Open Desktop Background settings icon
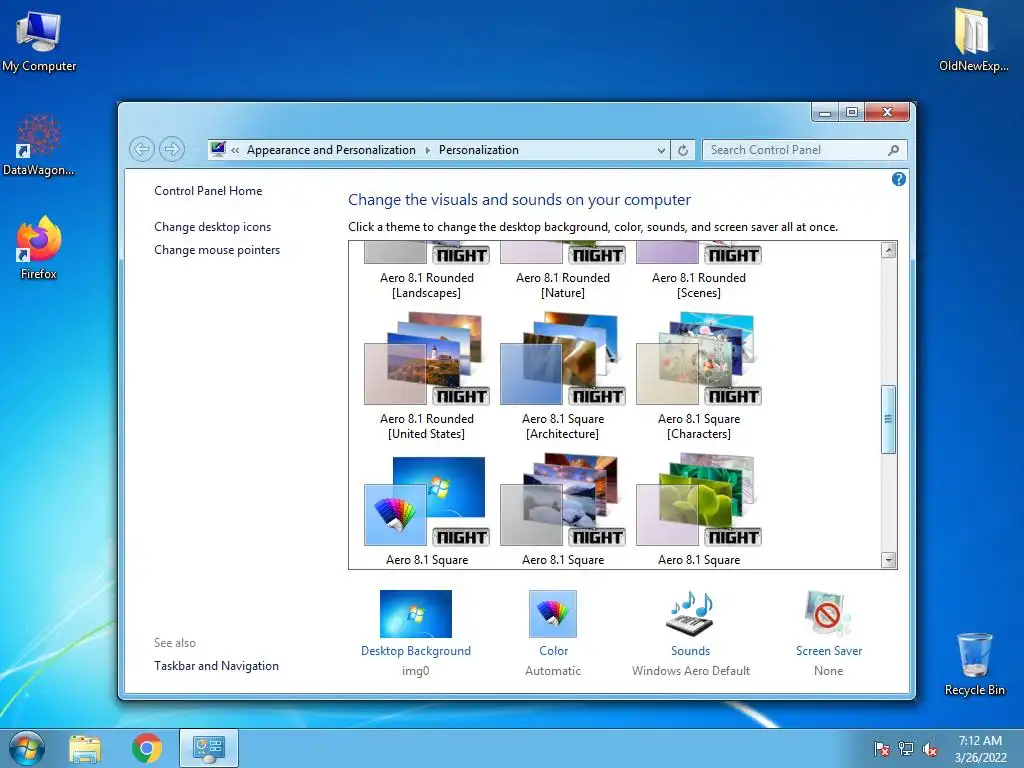Screen dimensions: 1024x768 tap(415, 614)
